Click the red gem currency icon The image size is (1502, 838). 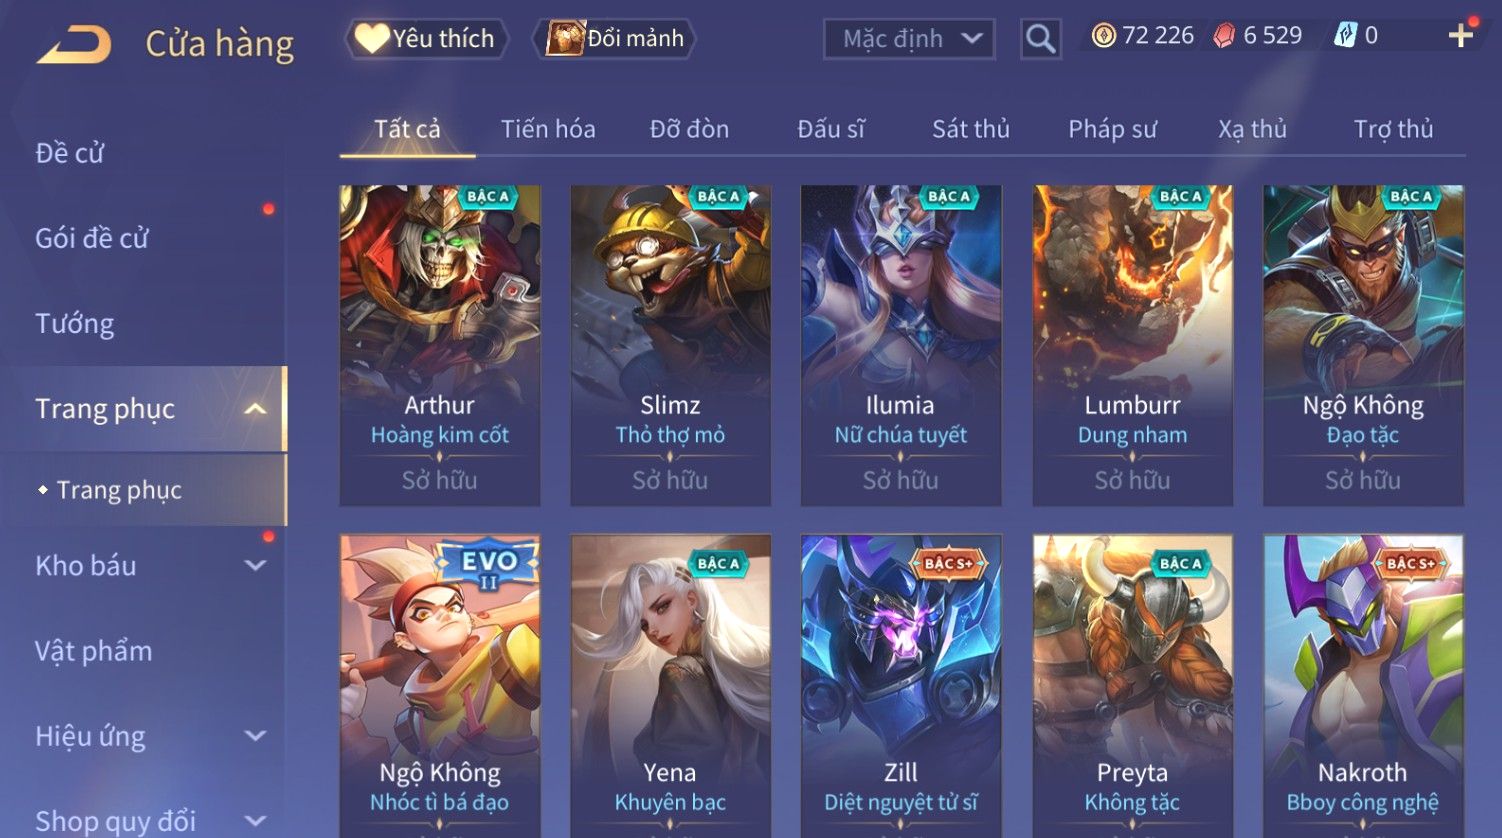[x=1224, y=36]
